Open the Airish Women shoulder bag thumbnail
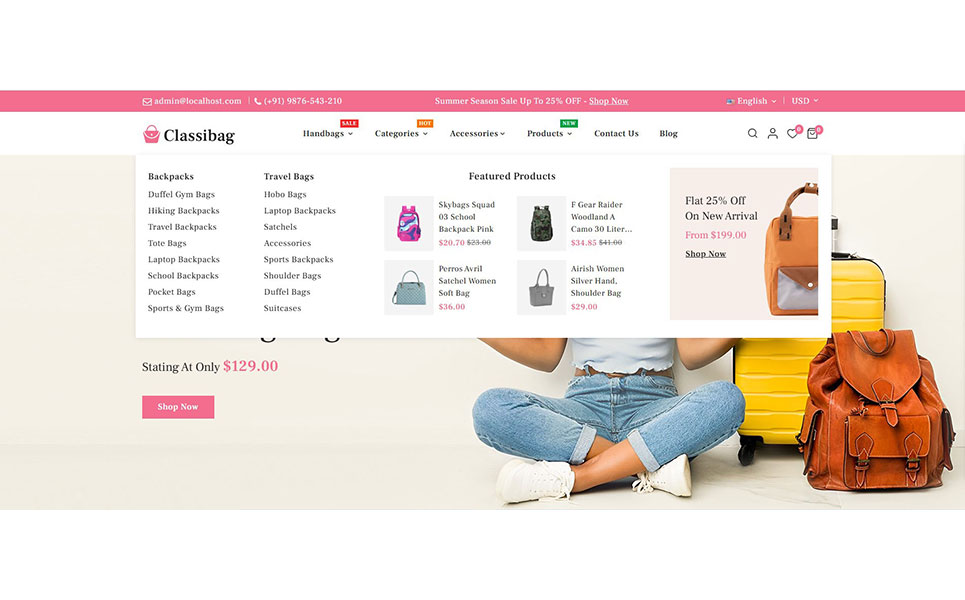 coord(541,287)
